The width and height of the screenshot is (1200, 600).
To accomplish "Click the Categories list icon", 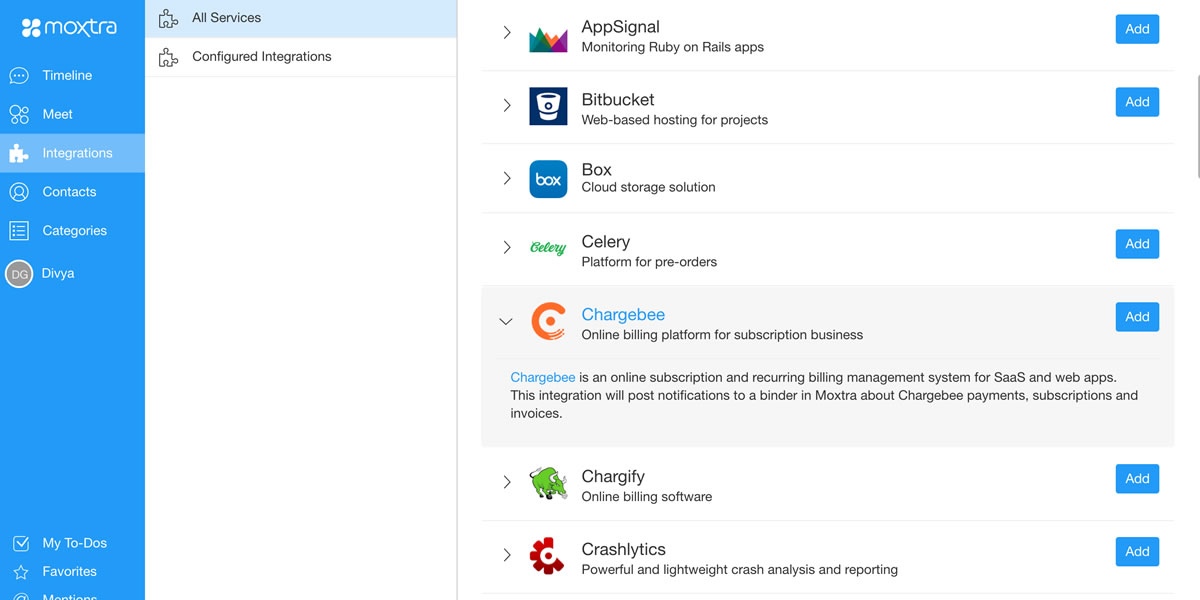I will click(x=19, y=231).
